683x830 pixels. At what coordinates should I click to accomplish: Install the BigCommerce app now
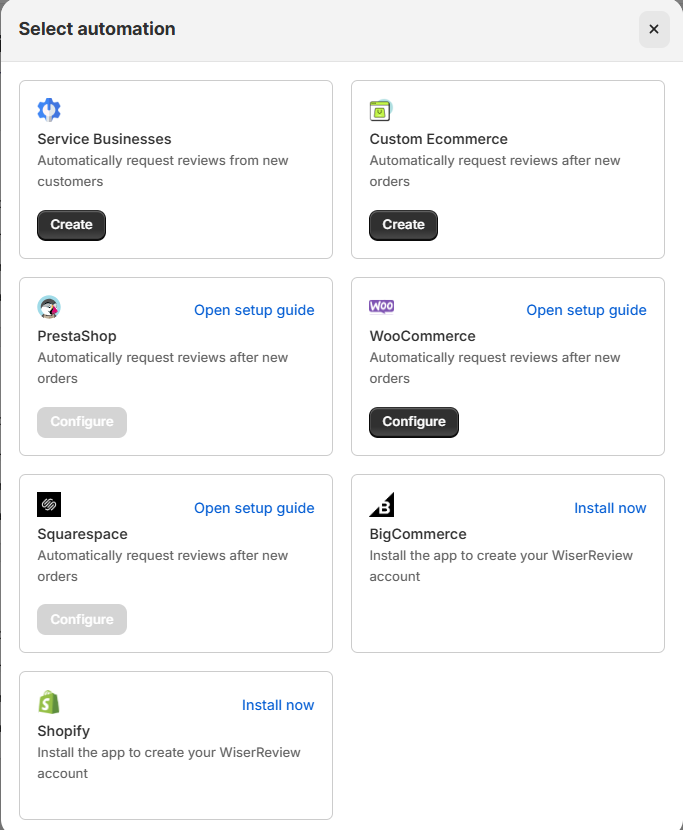pyautogui.click(x=610, y=508)
